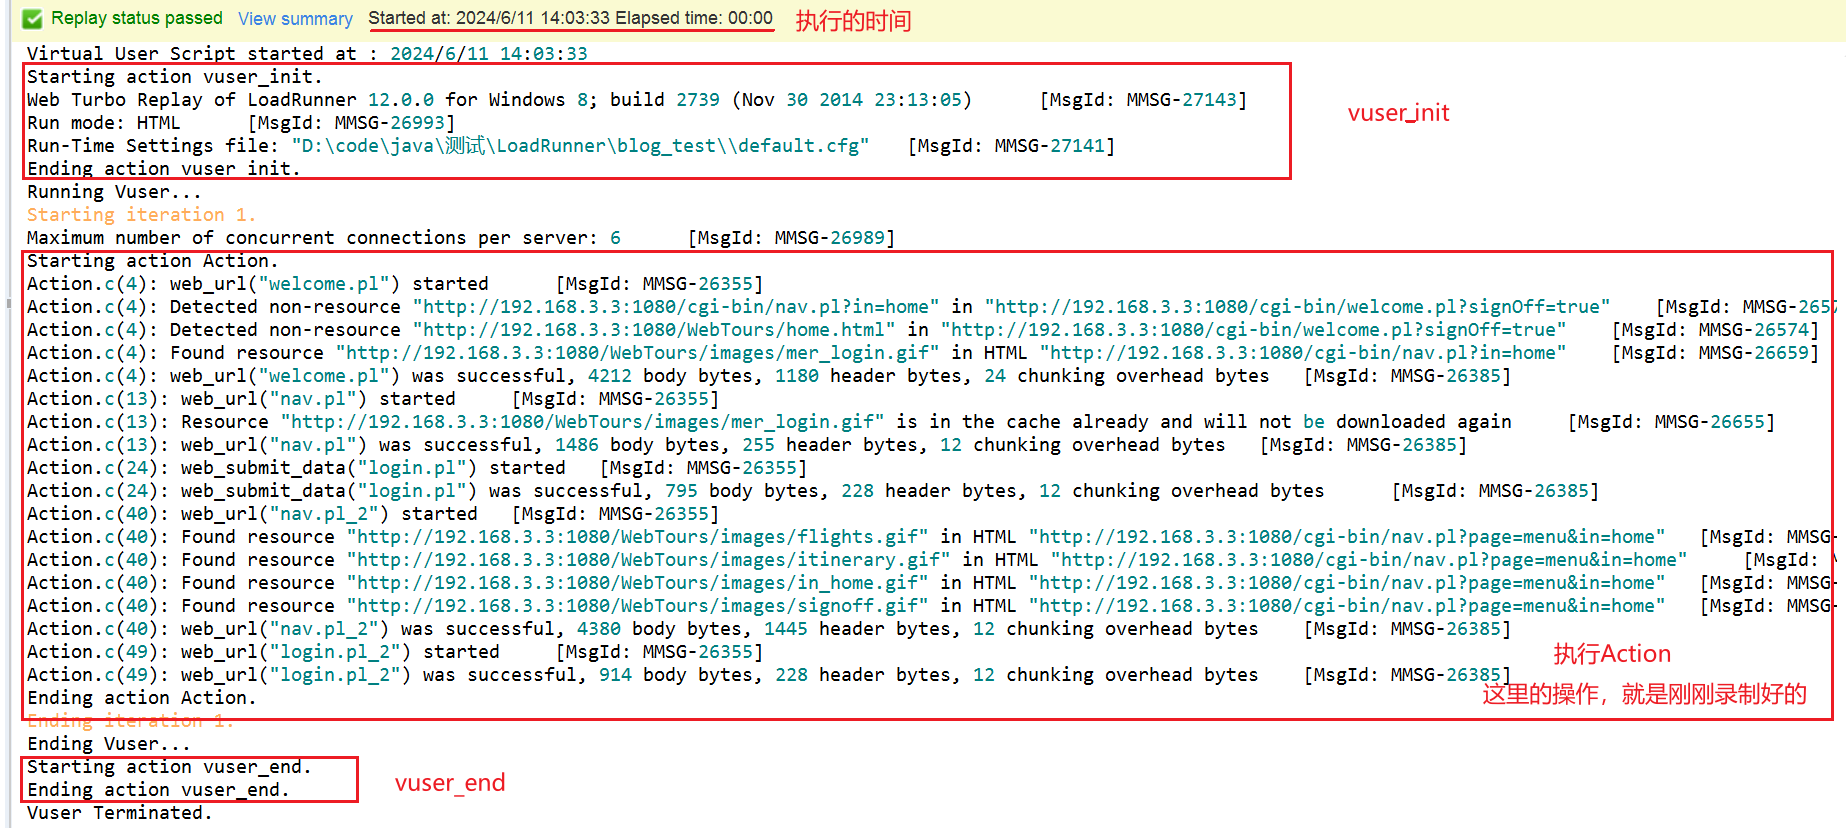Viewport: 1846px width, 828px height.
Task: Click the web_submit_data("login.pl") was successful line
Action: point(813,490)
